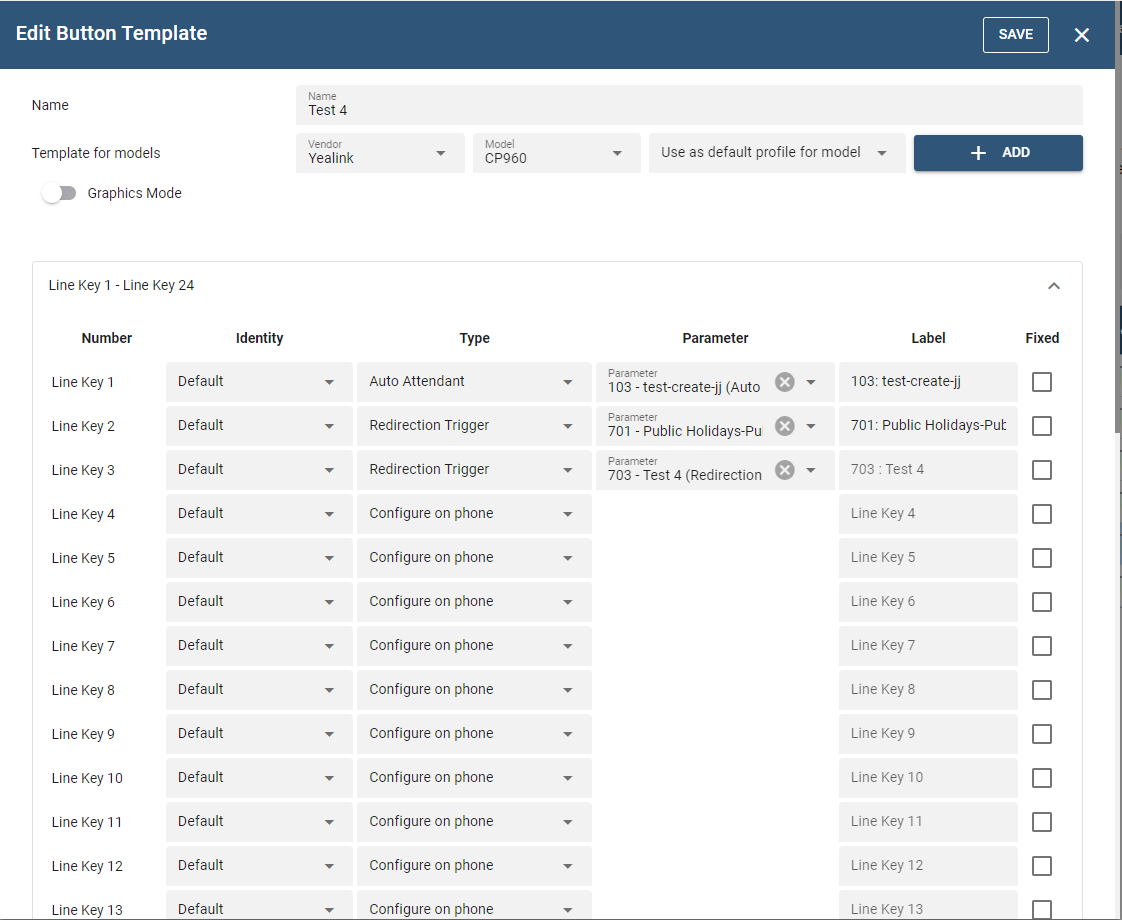The height and width of the screenshot is (920, 1122).
Task: Open Identity dropdown for Line Key 4
Action: pos(258,514)
